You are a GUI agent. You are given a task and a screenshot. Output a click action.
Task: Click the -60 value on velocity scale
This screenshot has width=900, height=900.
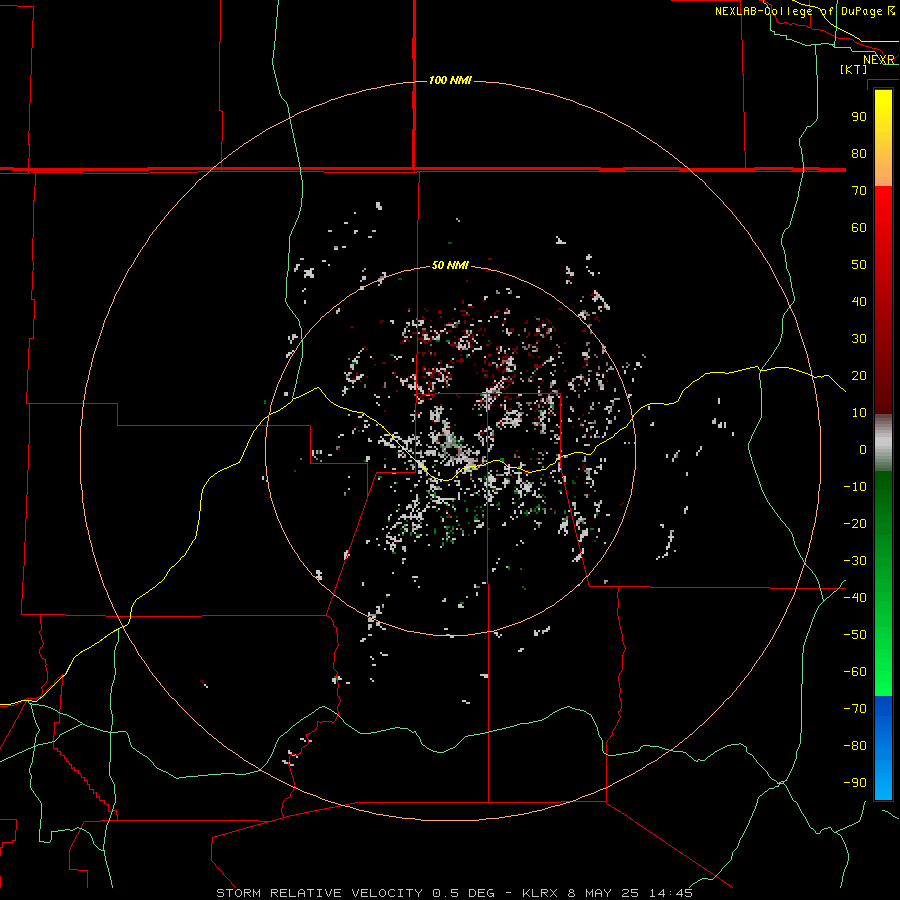(x=855, y=672)
